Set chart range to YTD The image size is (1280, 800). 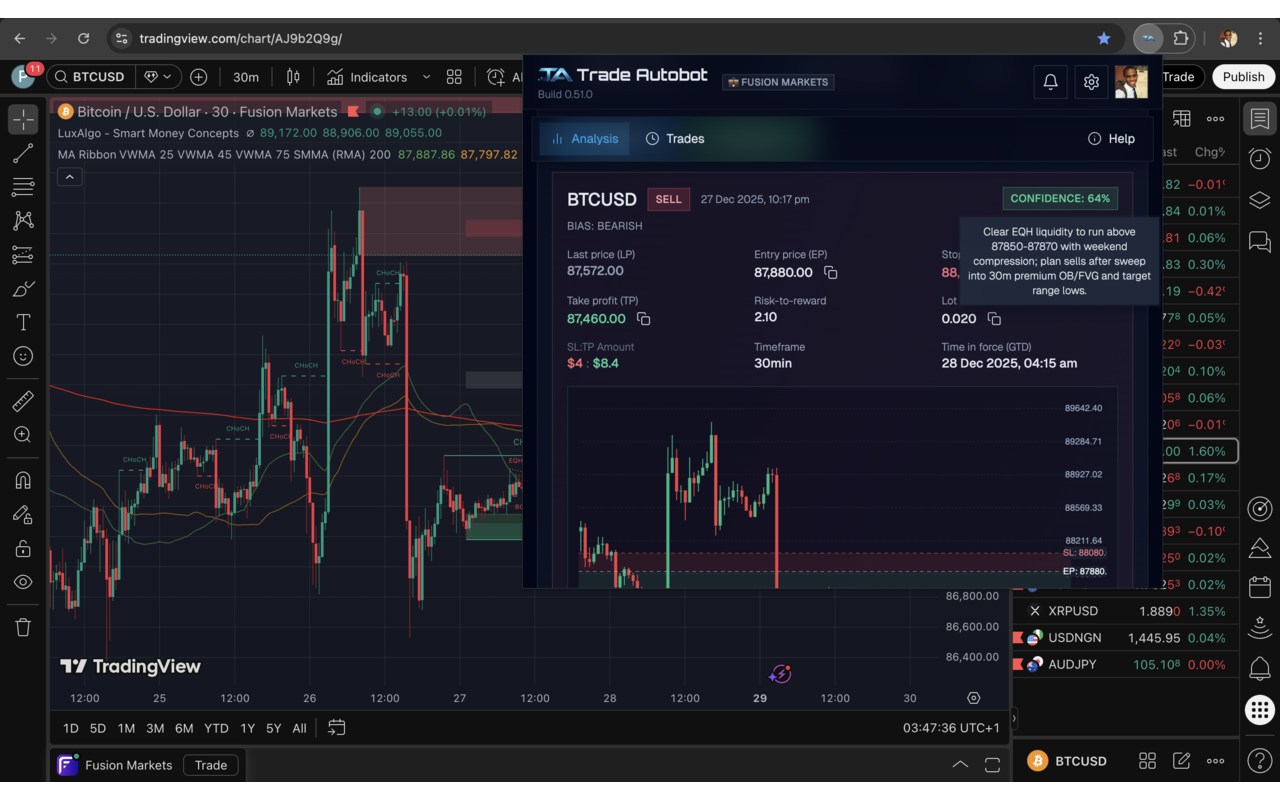coord(216,728)
